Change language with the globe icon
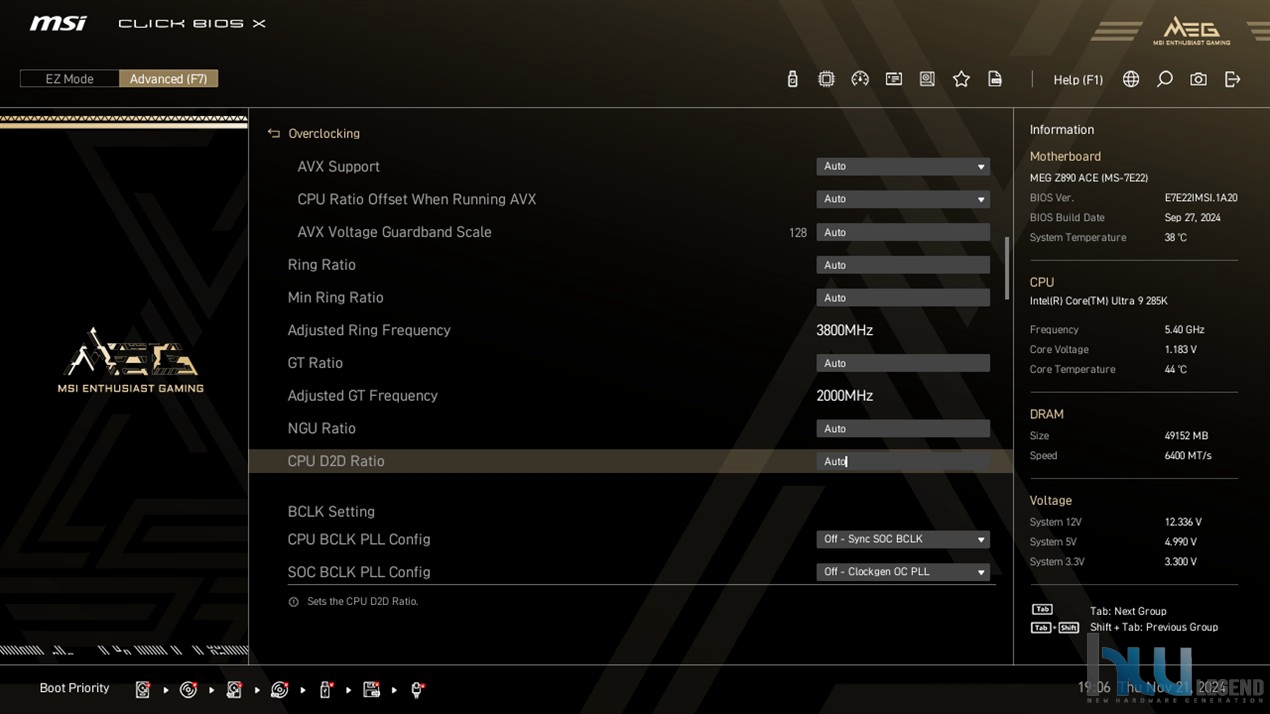This screenshot has width=1270, height=714. tap(1131, 79)
